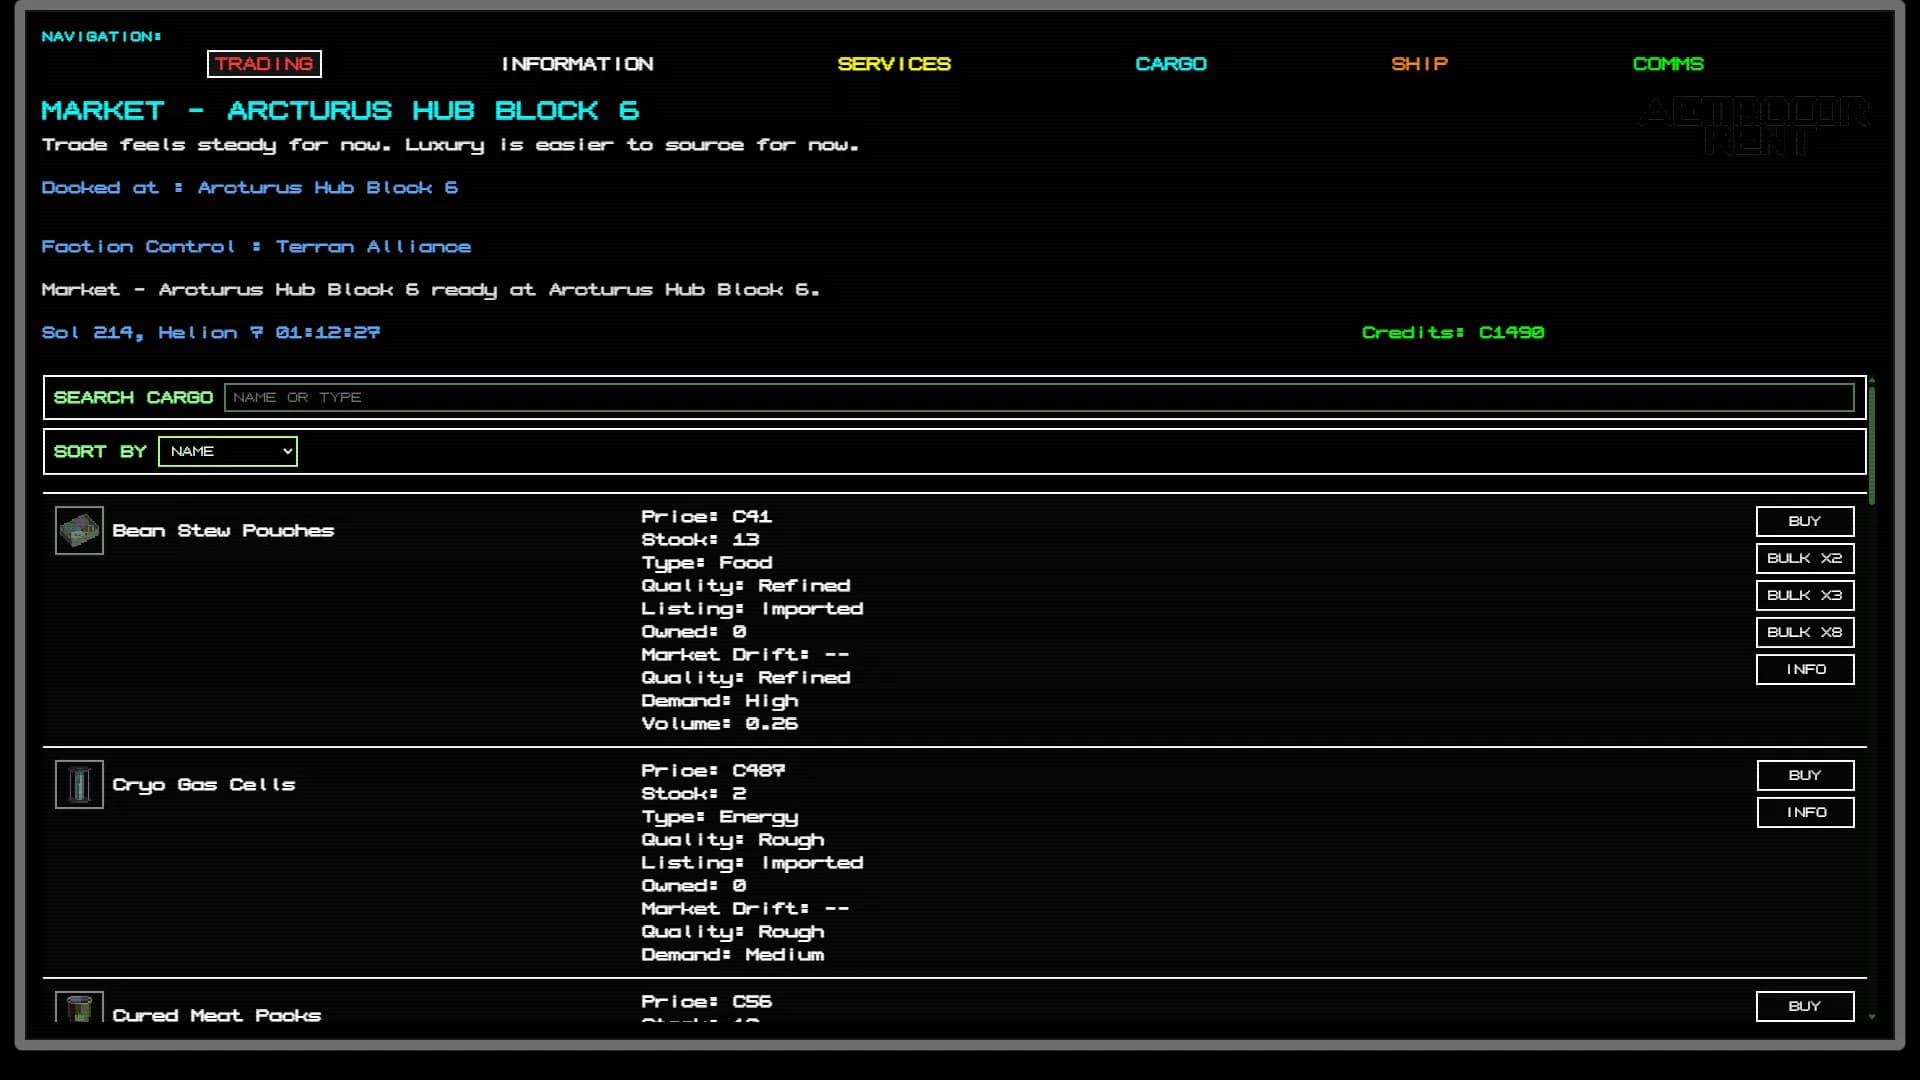Select the Bean Stew Pouches name
This screenshot has width=1920, height=1080.
[x=223, y=531]
